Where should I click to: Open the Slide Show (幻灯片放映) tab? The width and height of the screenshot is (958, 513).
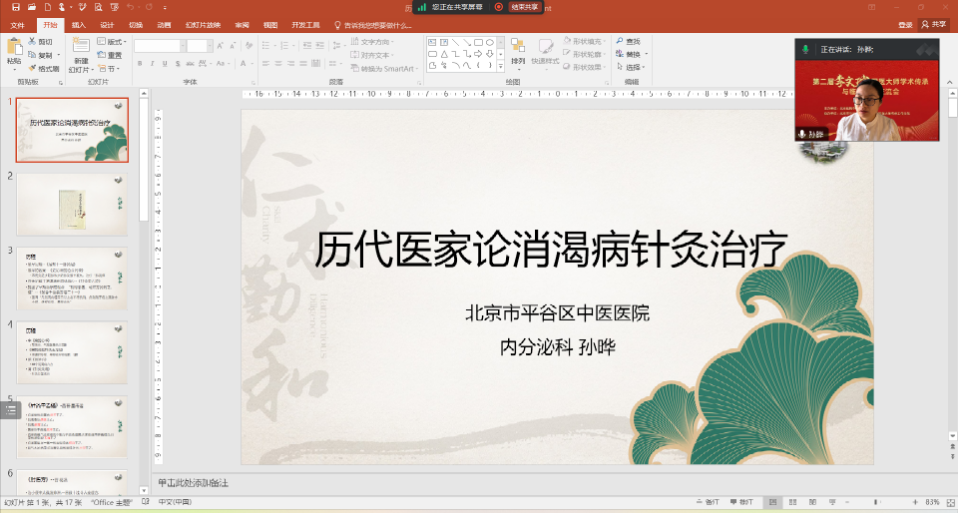point(201,24)
